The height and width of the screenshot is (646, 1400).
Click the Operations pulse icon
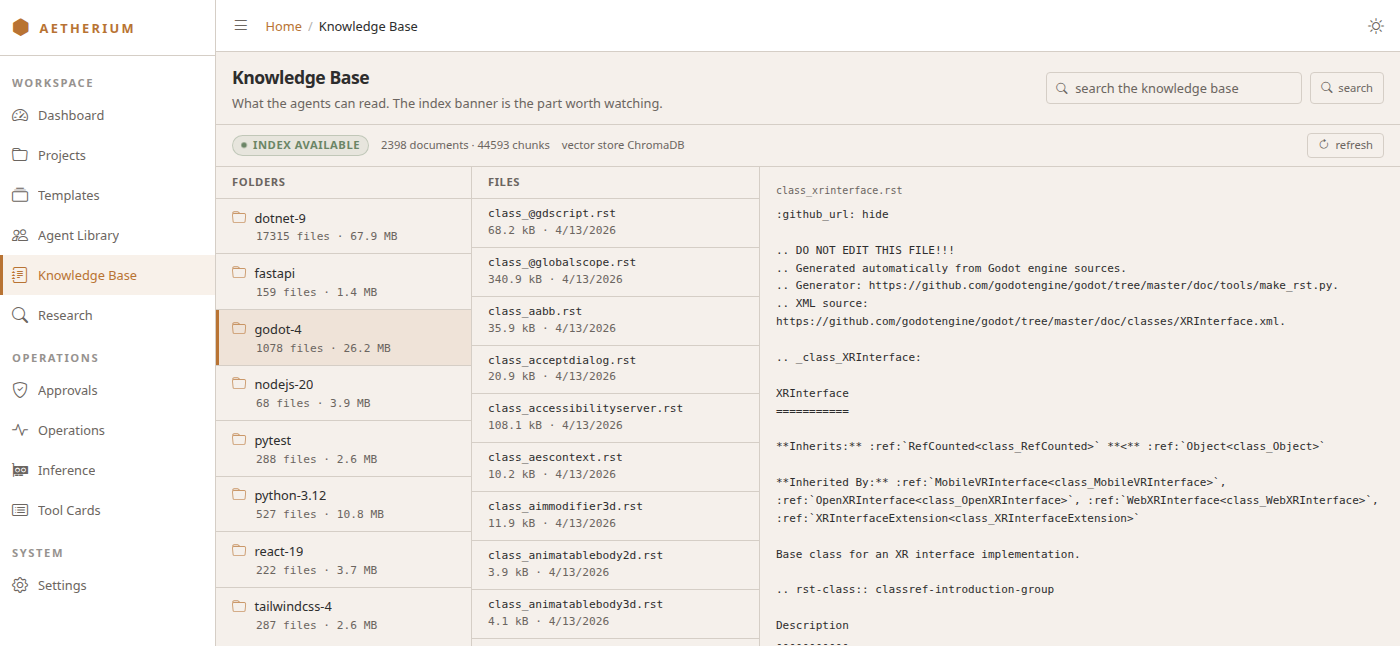coord(20,430)
